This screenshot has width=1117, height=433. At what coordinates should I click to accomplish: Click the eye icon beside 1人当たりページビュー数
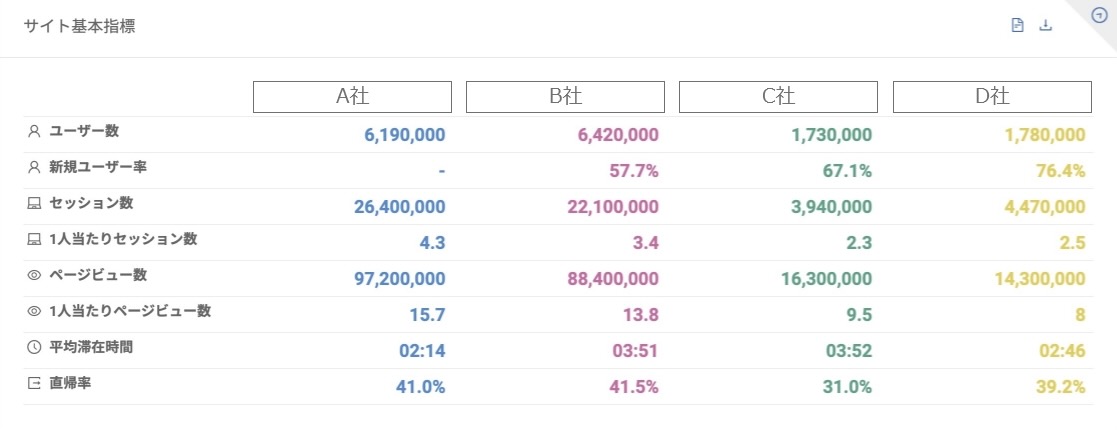click(x=34, y=311)
